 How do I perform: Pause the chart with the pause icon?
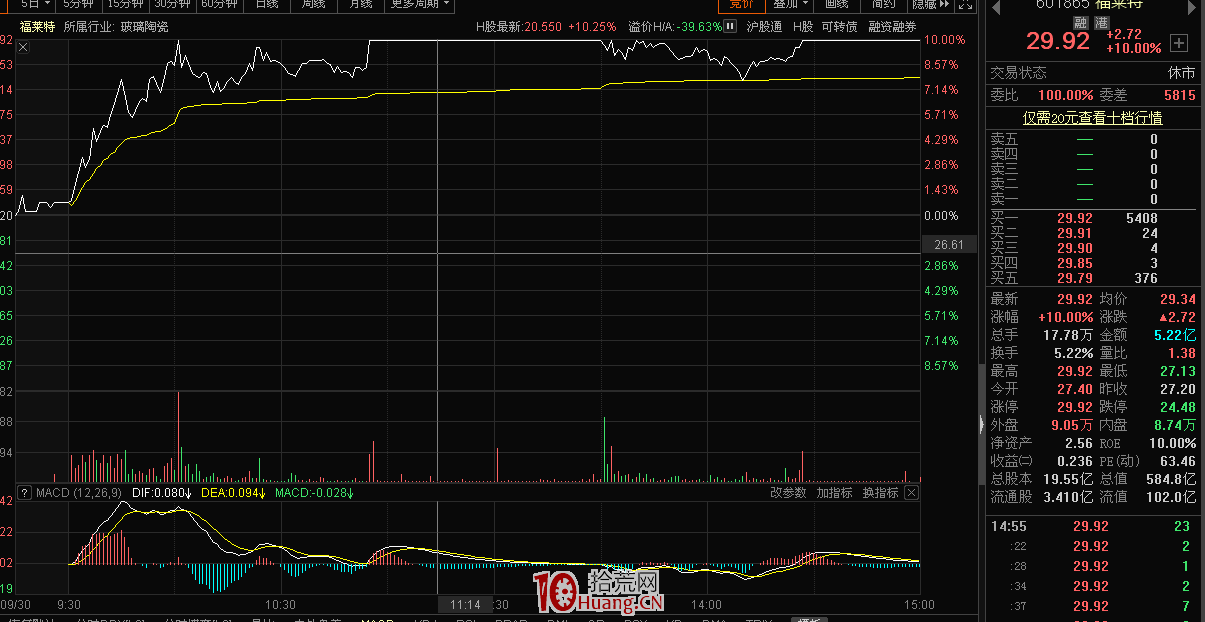(x=732, y=26)
